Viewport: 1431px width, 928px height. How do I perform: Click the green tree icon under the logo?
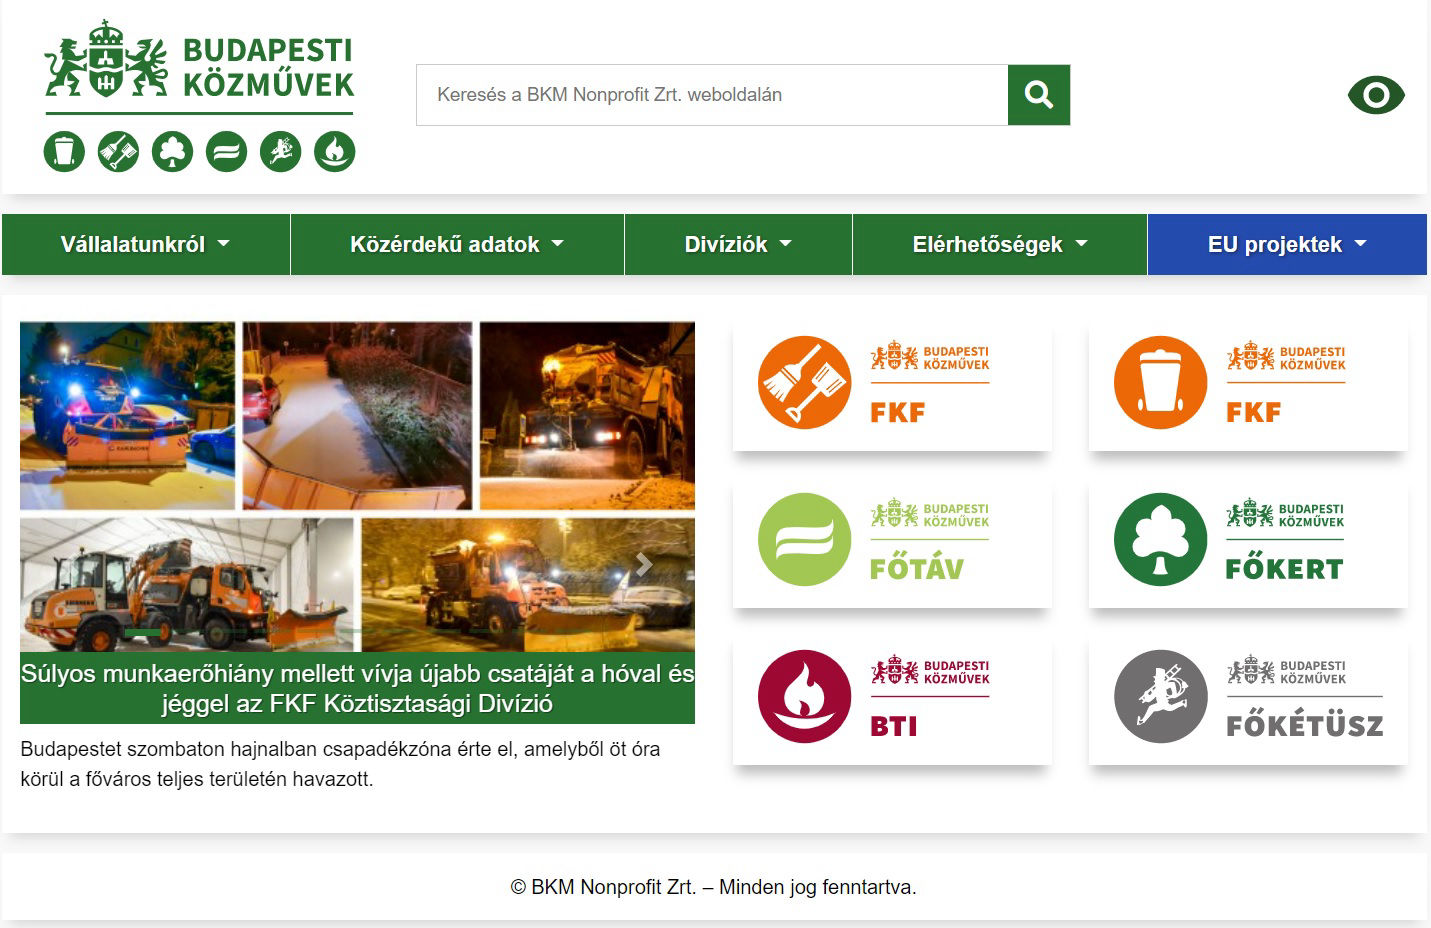pos(172,152)
